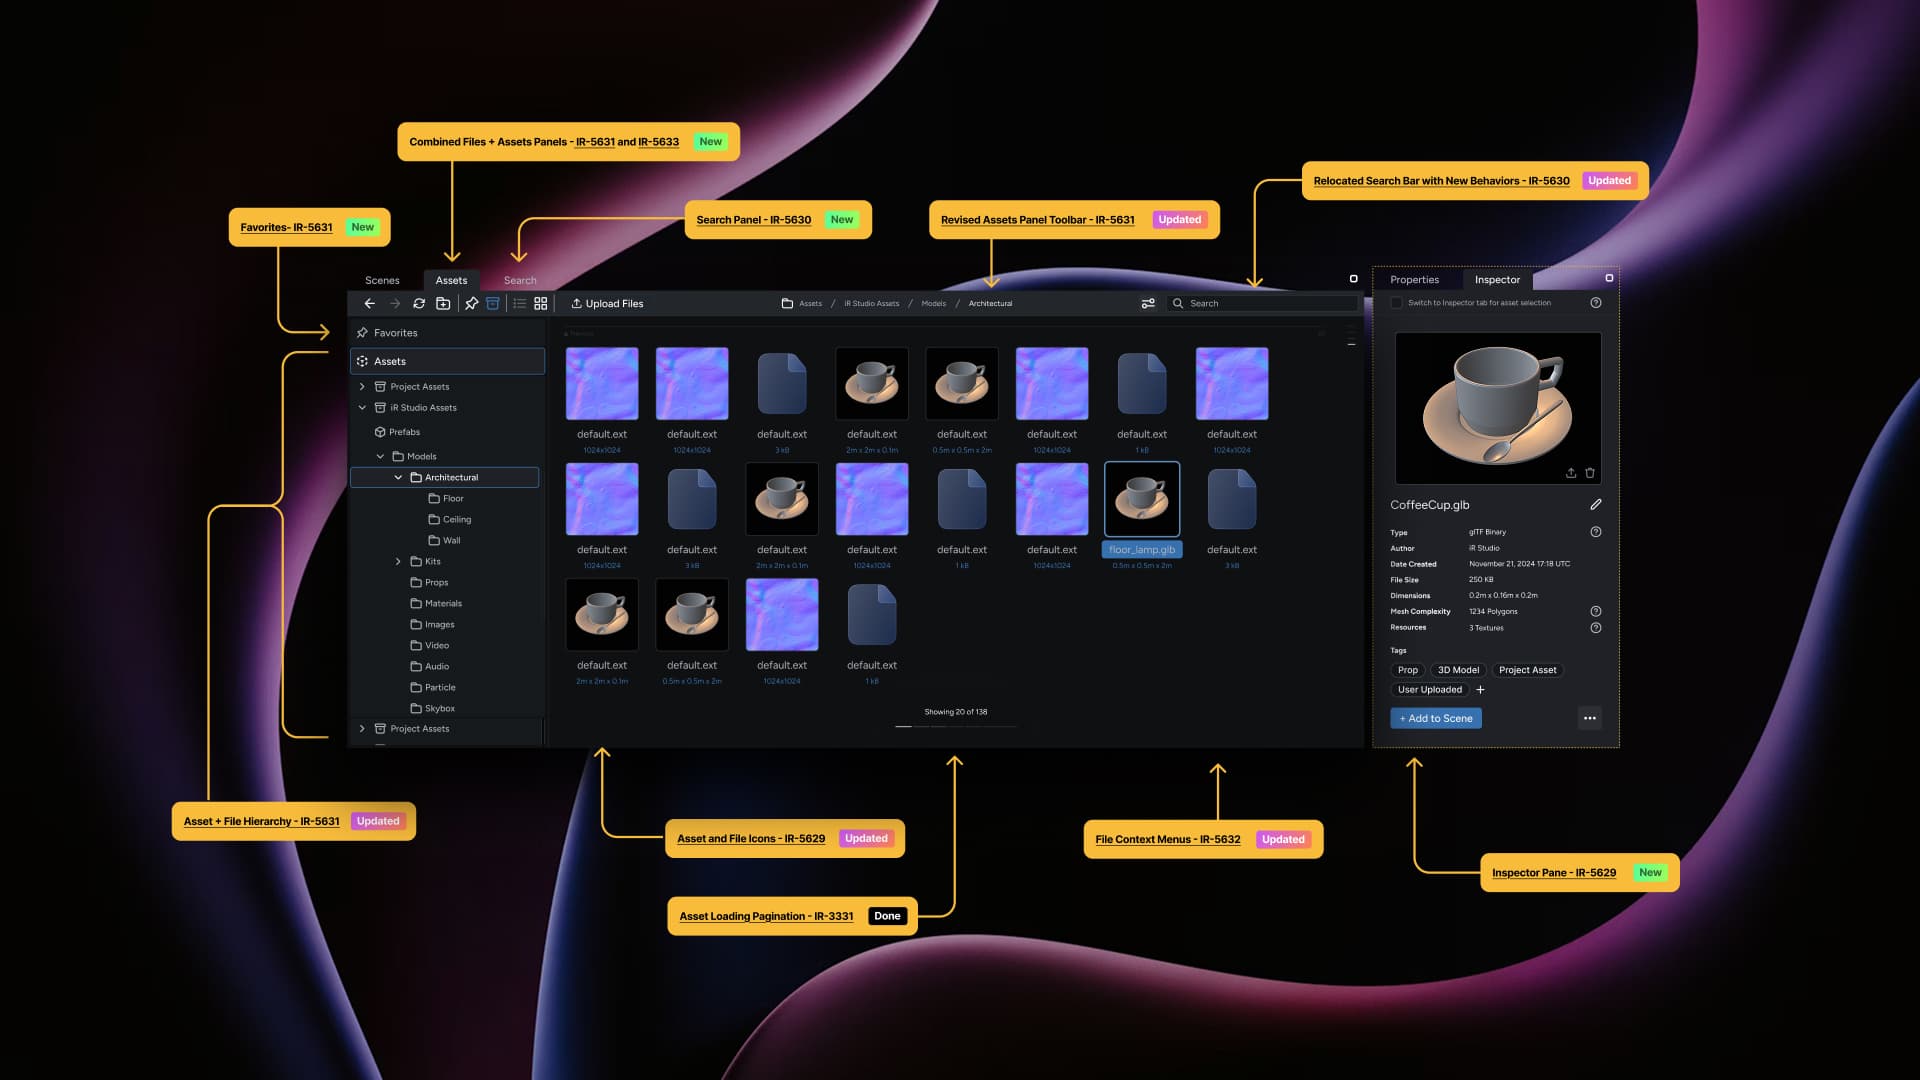
Task: Switch to list view using the list icon
Action: (x=518, y=303)
